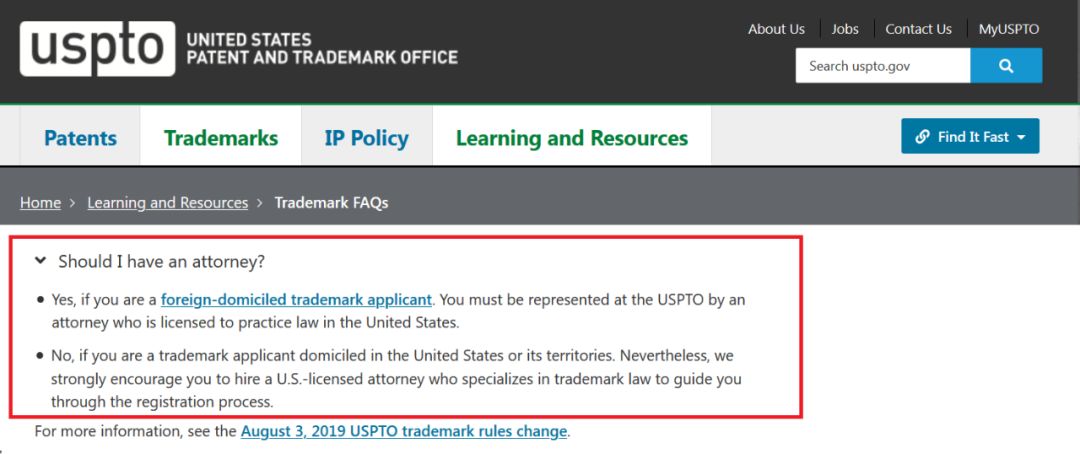Open the About Us link

coord(776,29)
